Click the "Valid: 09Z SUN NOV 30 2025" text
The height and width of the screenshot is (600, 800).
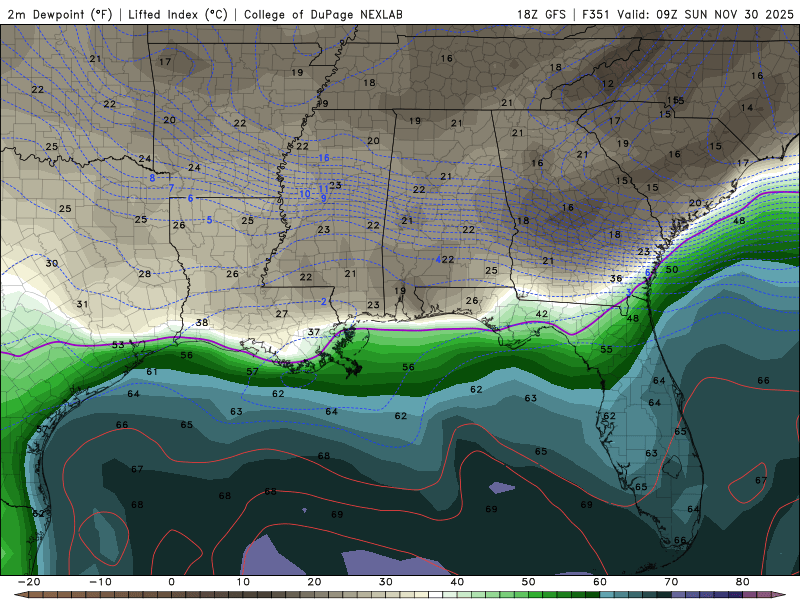pyautogui.click(x=705, y=14)
